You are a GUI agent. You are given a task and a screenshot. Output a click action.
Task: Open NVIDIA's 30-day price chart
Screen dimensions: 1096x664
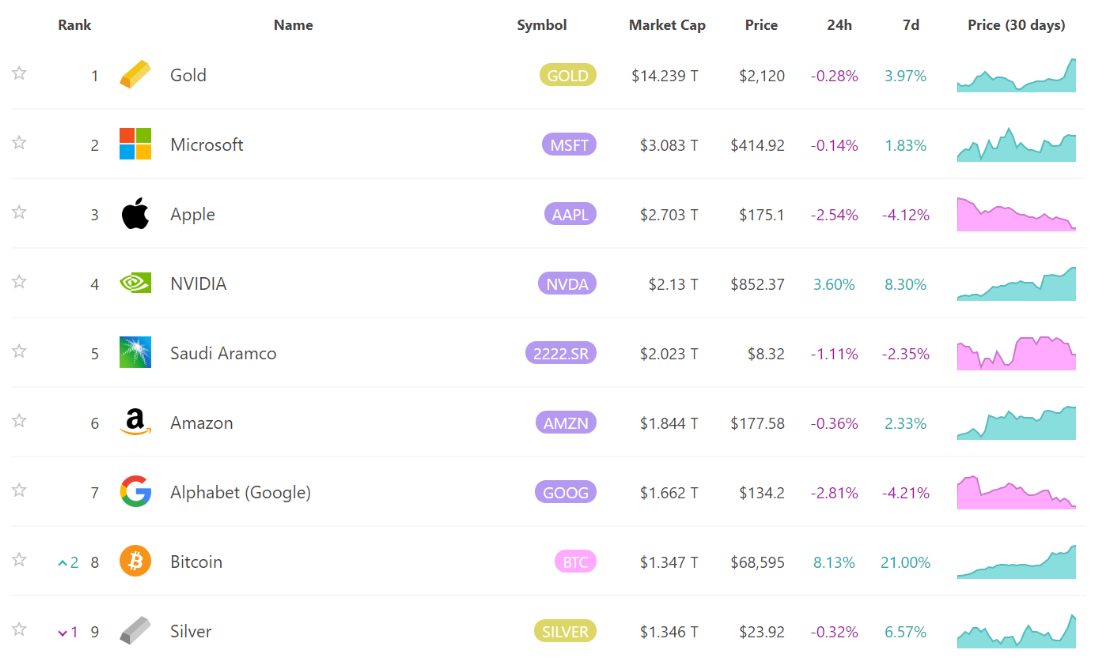coord(1016,284)
